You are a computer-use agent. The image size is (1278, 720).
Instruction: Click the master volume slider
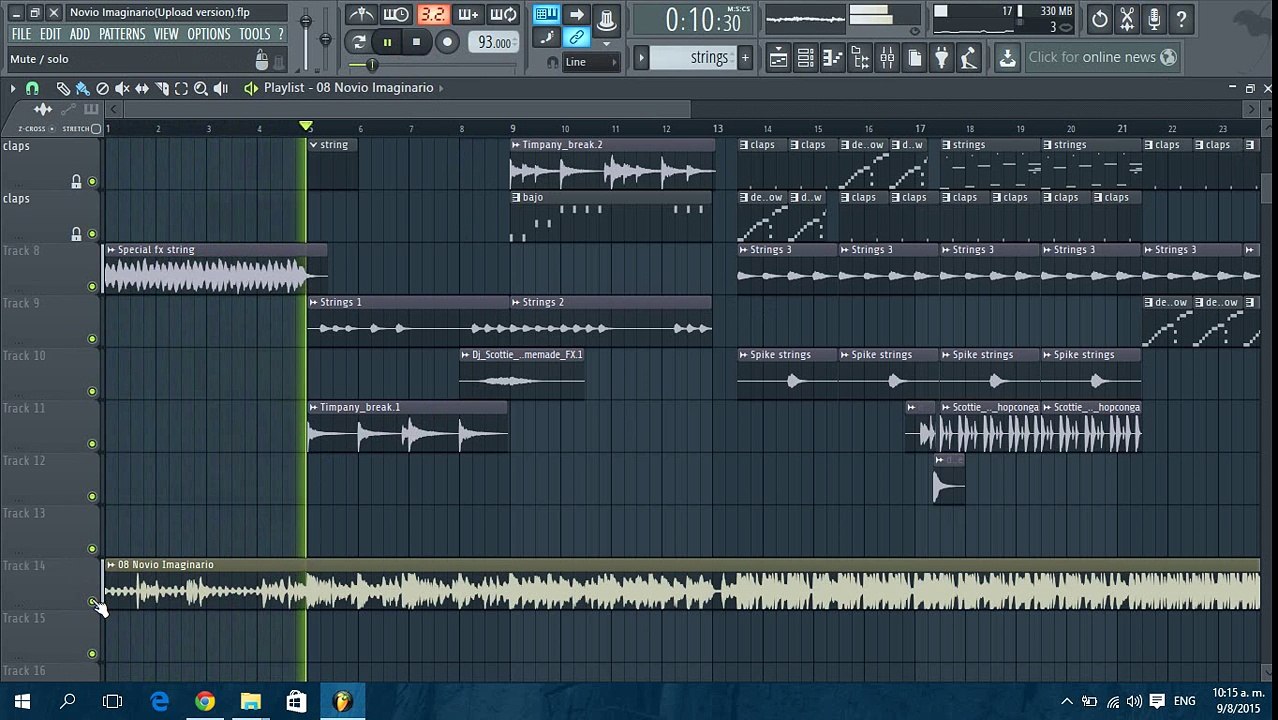(305, 22)
